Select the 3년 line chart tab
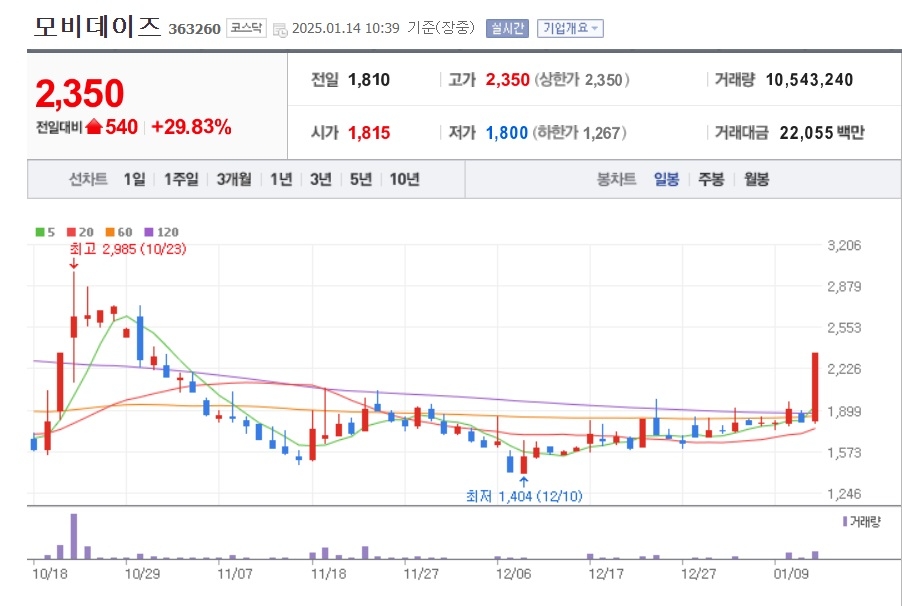902x606 pixels. tap(321, 180)
